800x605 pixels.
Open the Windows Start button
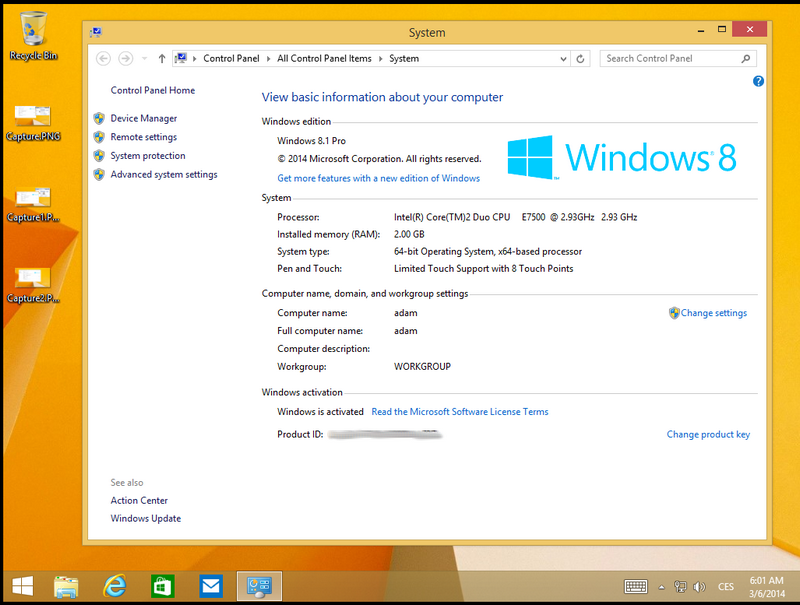click(22, 586)
